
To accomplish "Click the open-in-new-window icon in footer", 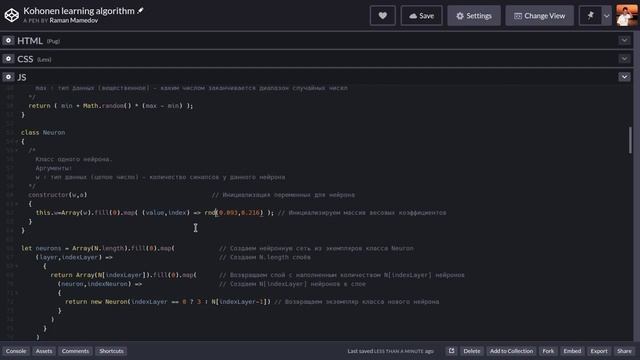I will coord(451,351).
